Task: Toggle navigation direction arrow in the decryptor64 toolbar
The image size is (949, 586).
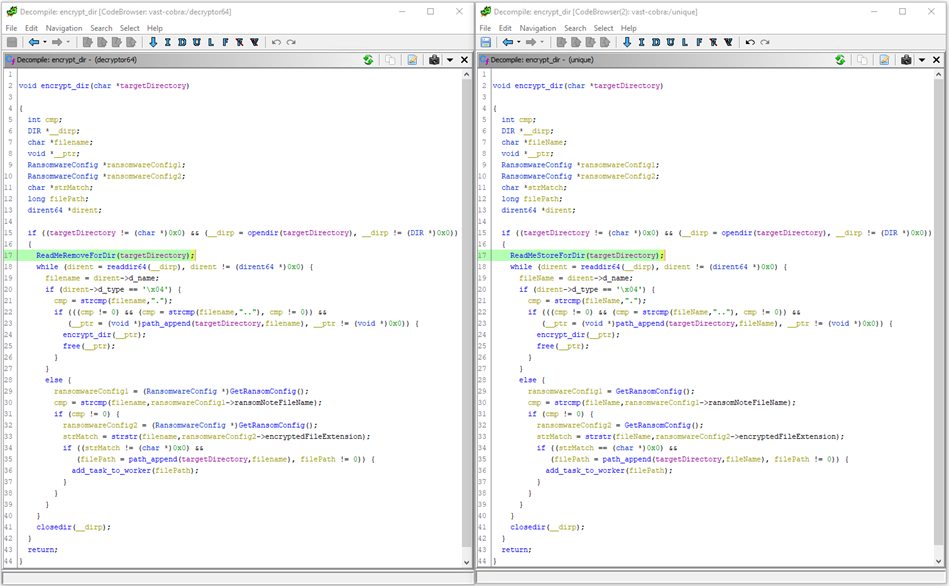Action: tap(153, 42)
